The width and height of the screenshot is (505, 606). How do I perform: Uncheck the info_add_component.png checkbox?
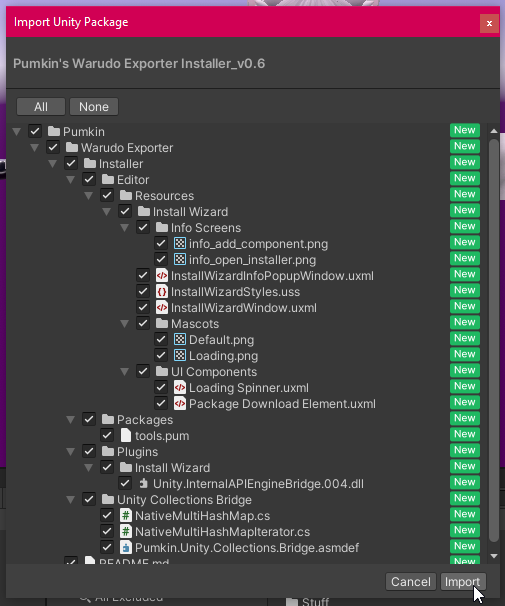coord(161,243)
